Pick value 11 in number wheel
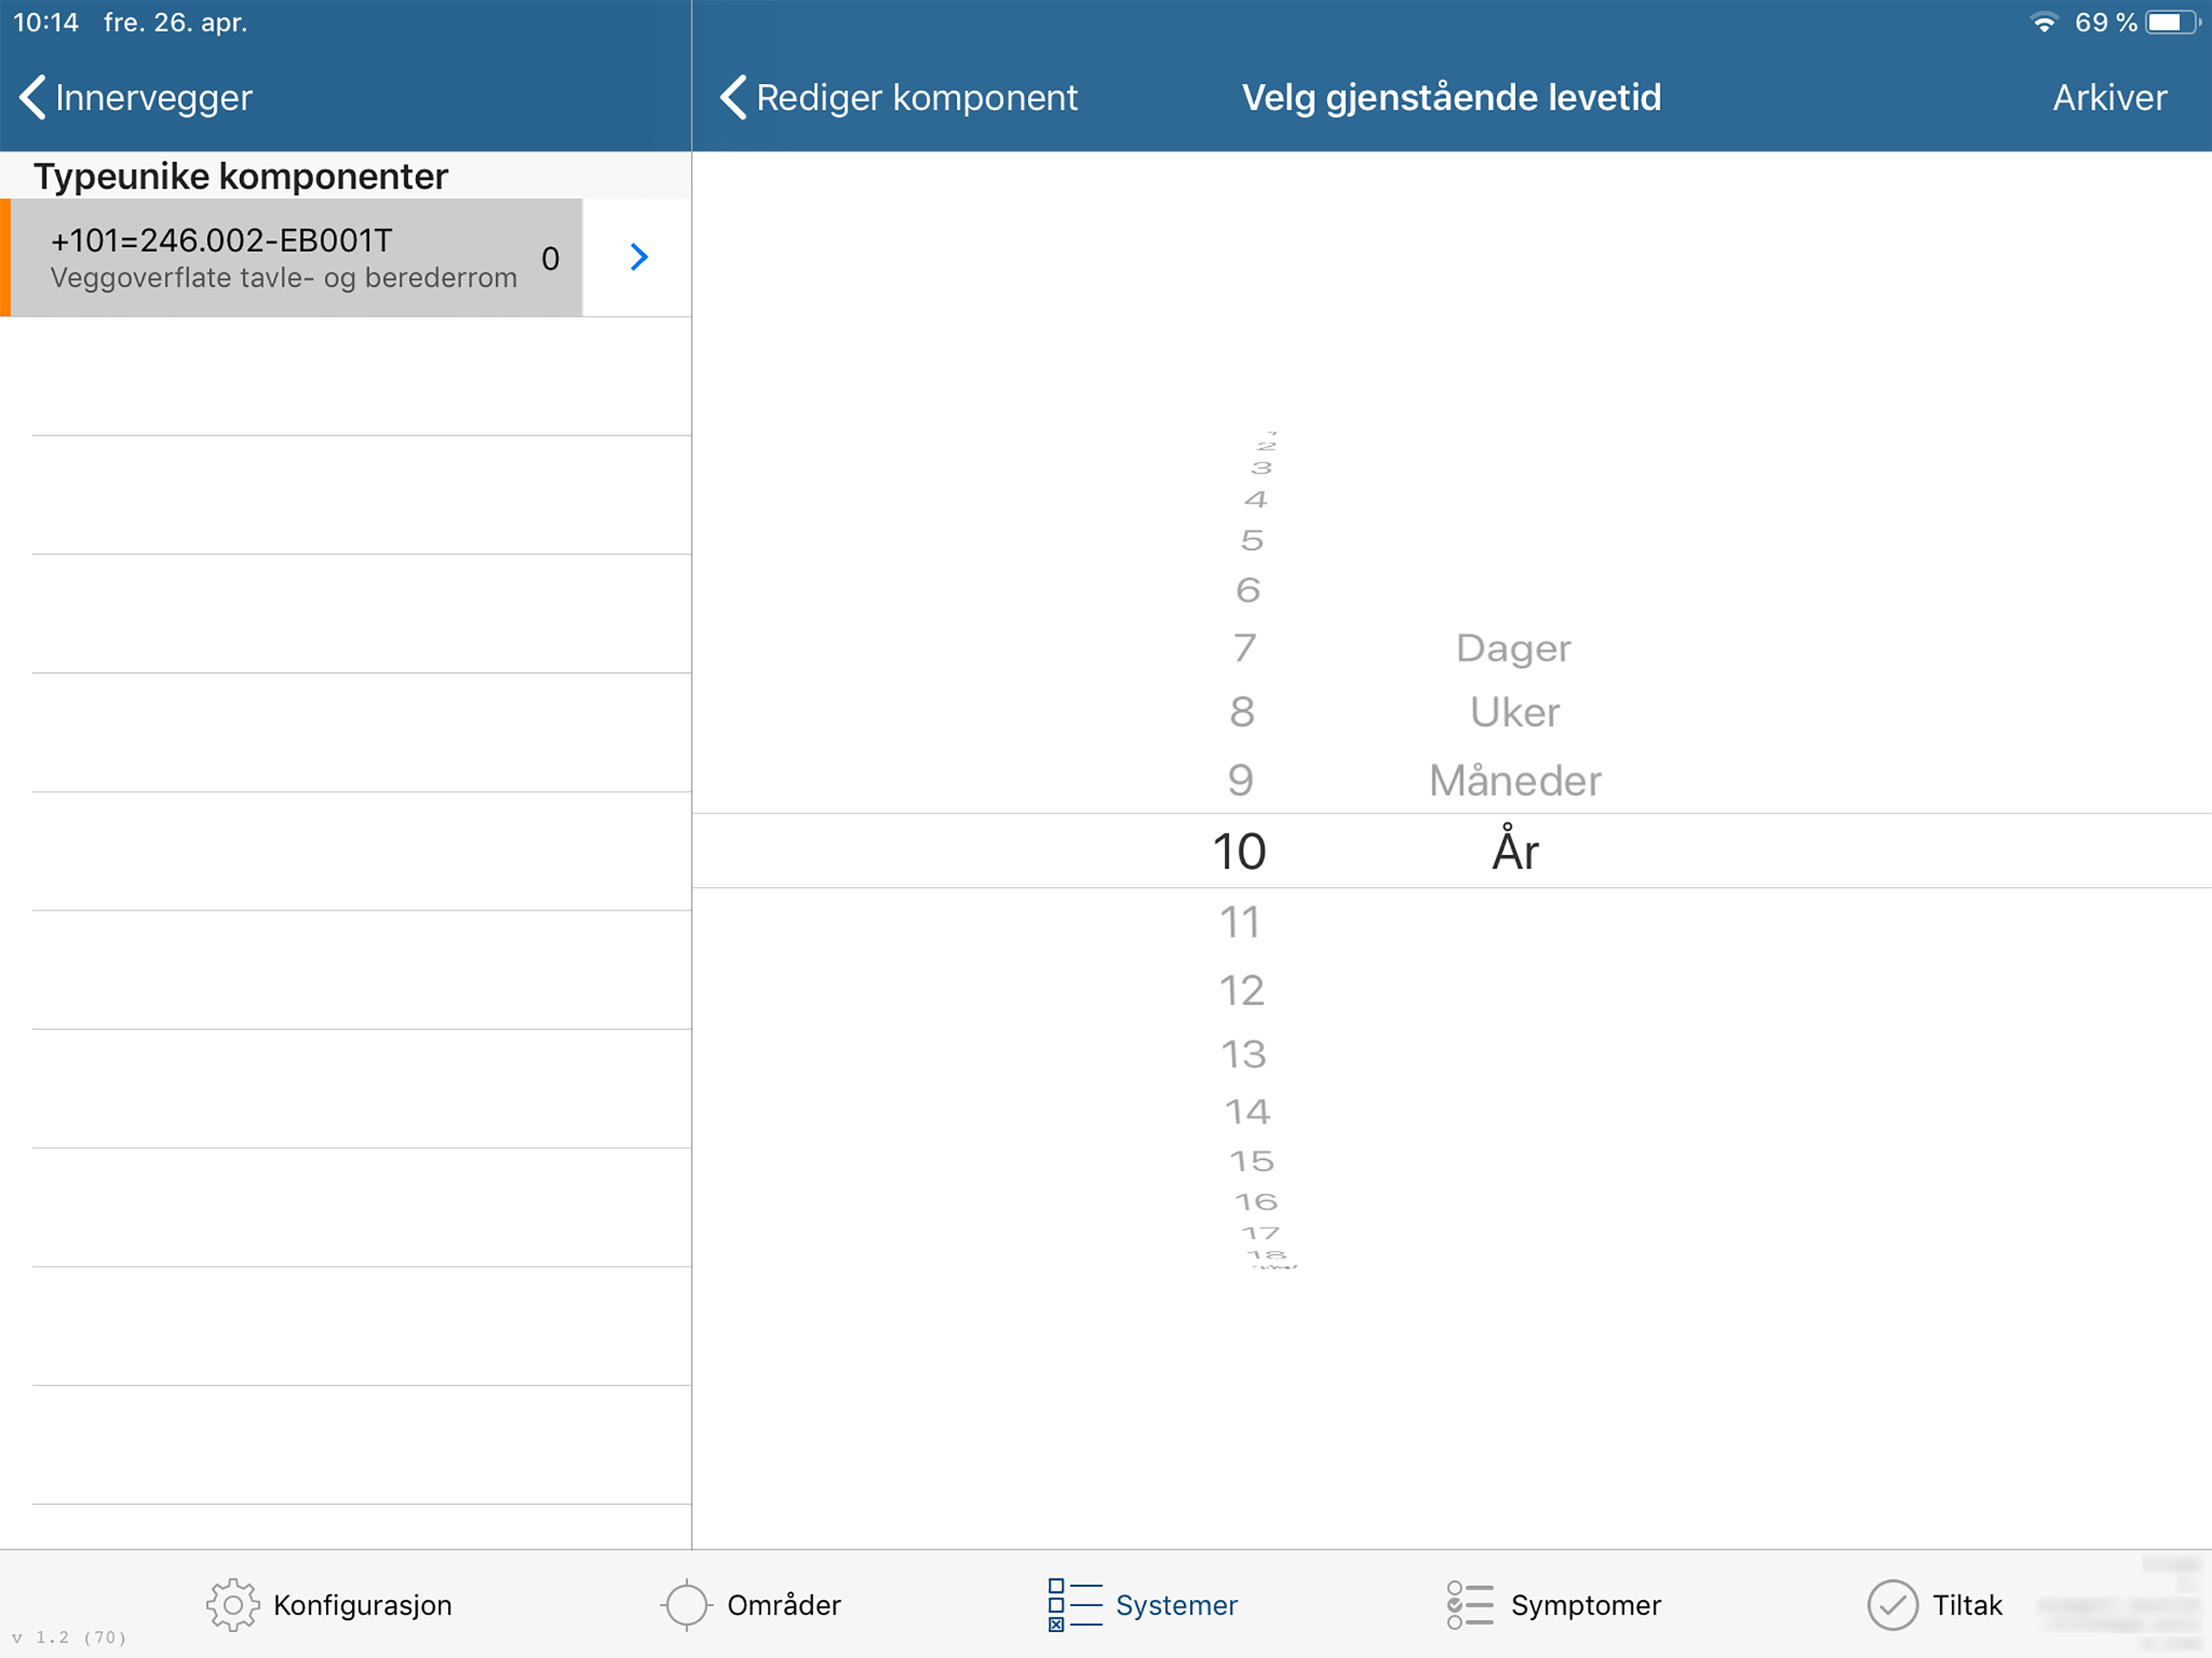This screenshot has height=1658, width=2212. tap(1240, 922)
